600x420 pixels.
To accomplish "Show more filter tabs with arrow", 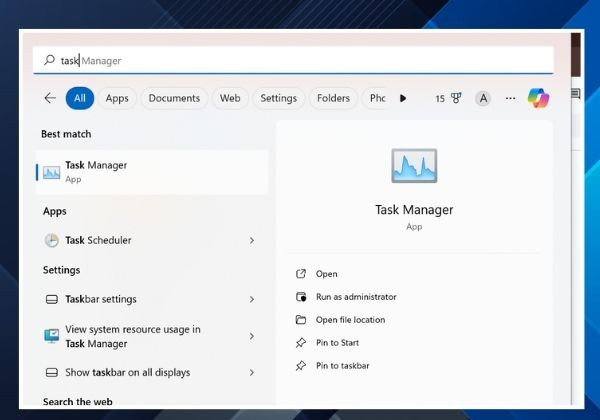I will [403, 98].
